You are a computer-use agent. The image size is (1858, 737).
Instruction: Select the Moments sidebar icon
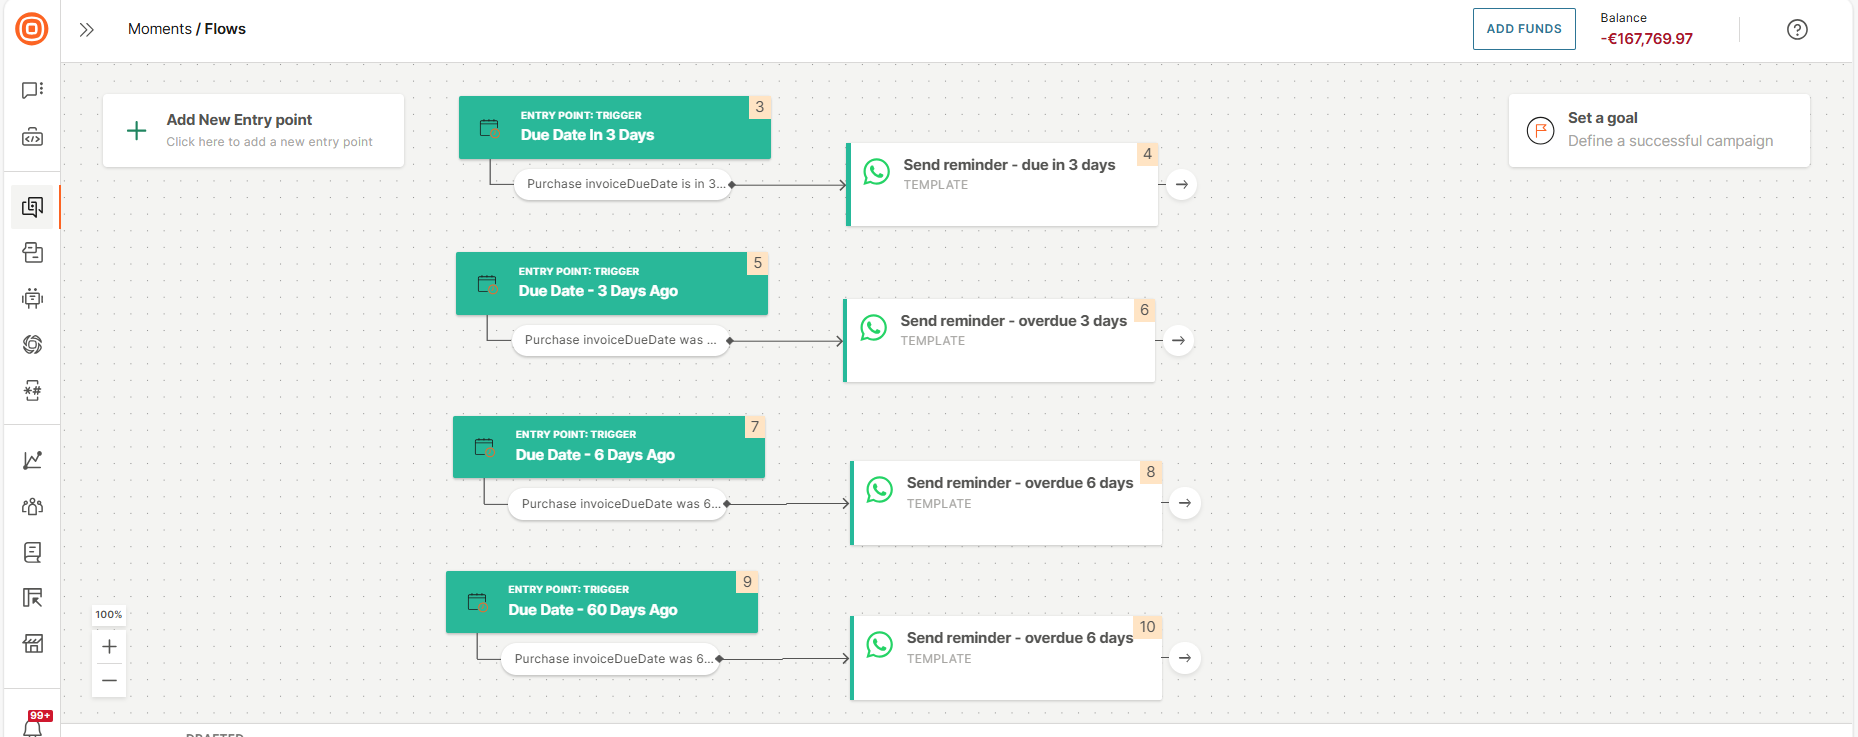click(32, 207)
